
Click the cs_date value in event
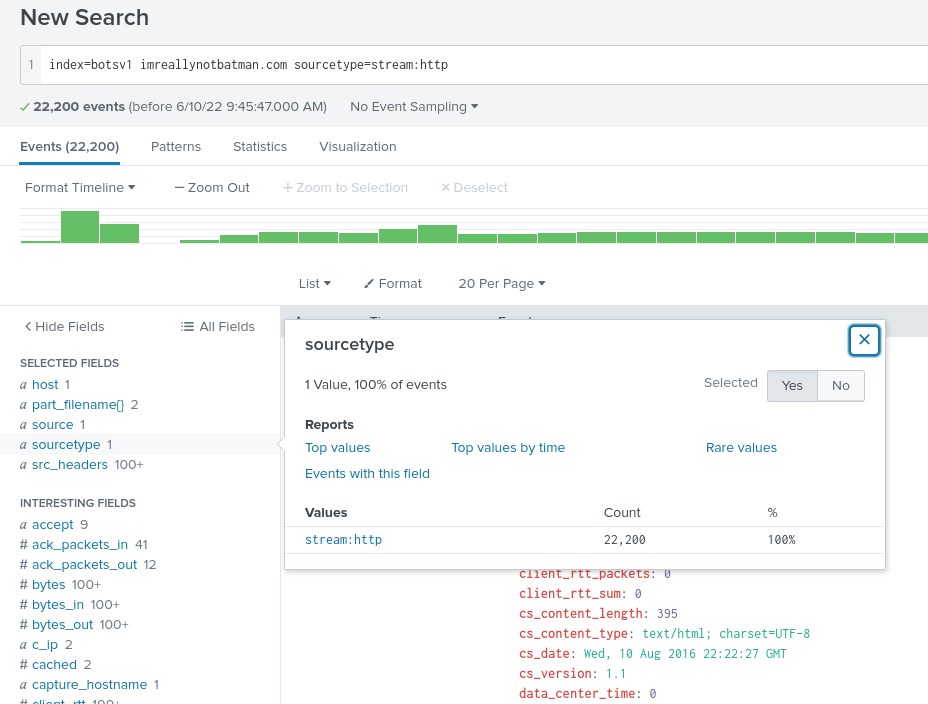pyautogui.click(x=685, y=654)
